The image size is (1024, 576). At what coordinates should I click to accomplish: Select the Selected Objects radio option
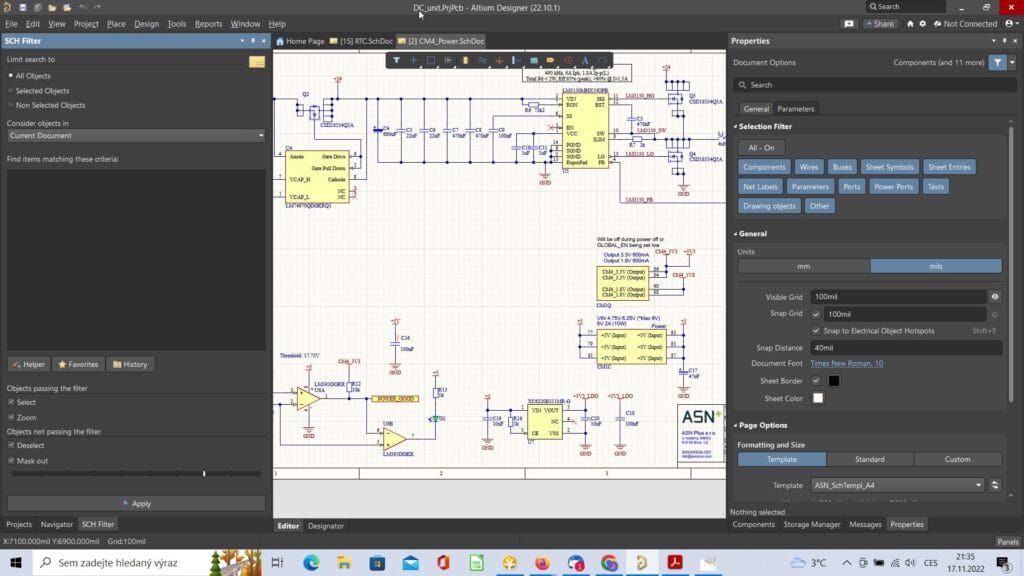pyautogui.click(x=42, y=90)
